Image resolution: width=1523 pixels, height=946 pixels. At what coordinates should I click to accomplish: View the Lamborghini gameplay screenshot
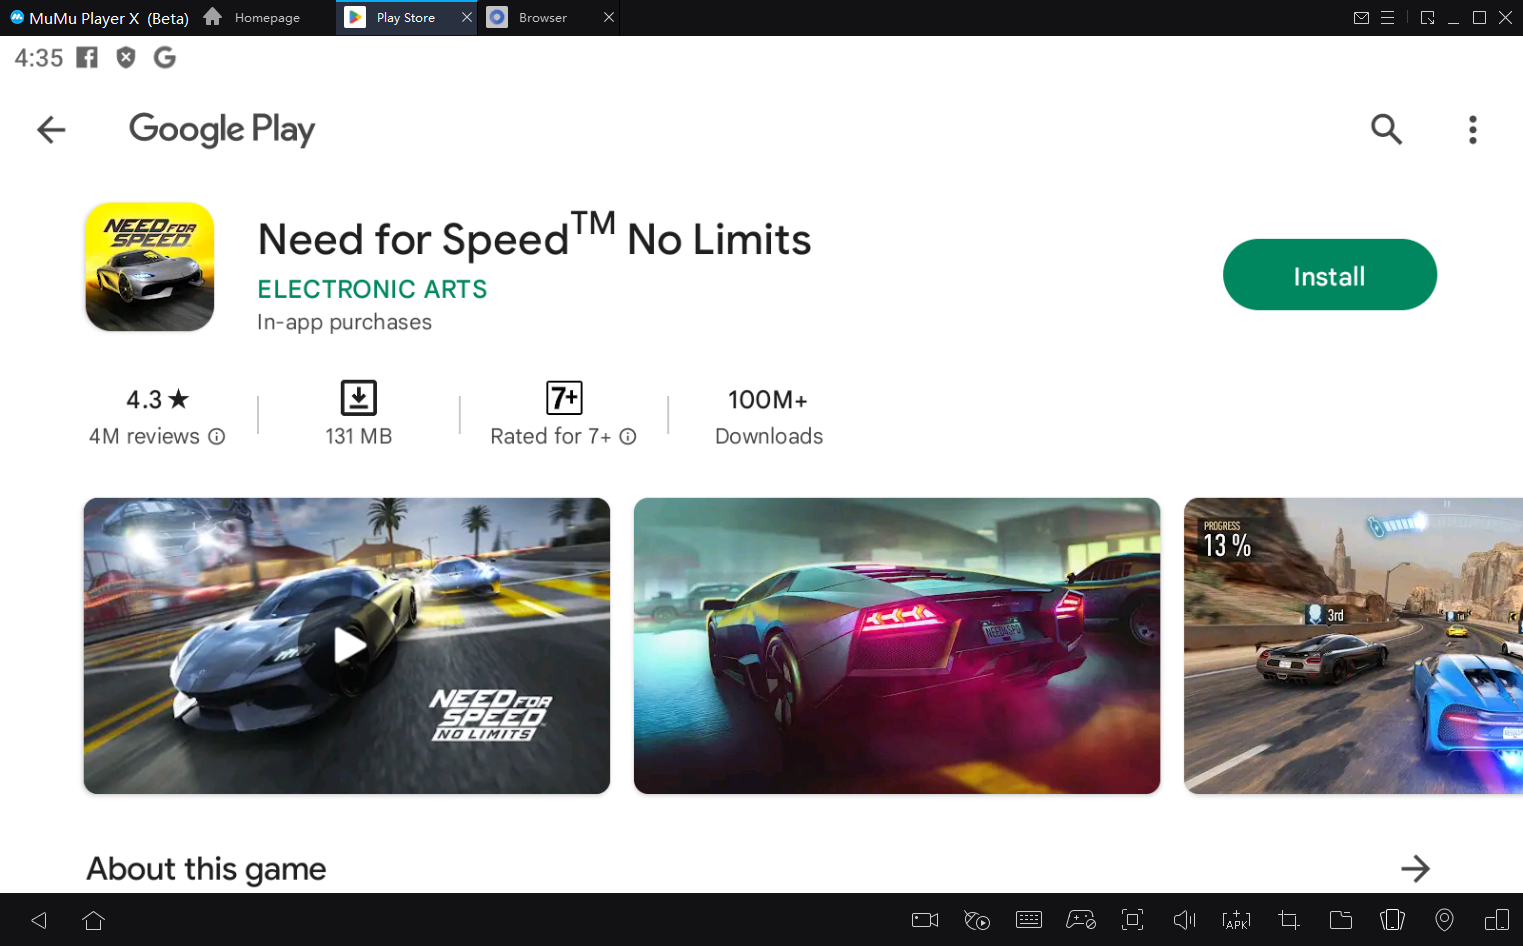pyautogui.click(x=896, y=646)
